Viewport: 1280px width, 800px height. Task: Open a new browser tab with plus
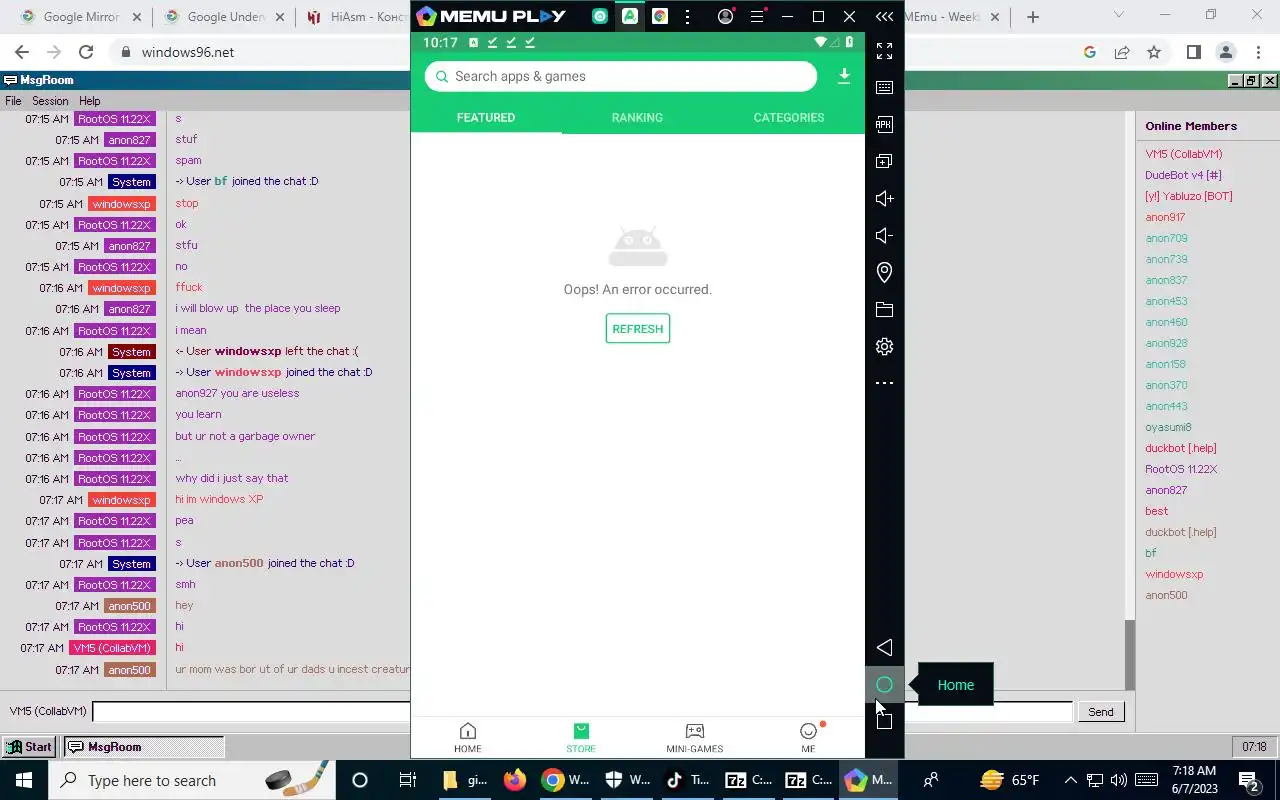pyautogui.click(x=1033, y=17)
